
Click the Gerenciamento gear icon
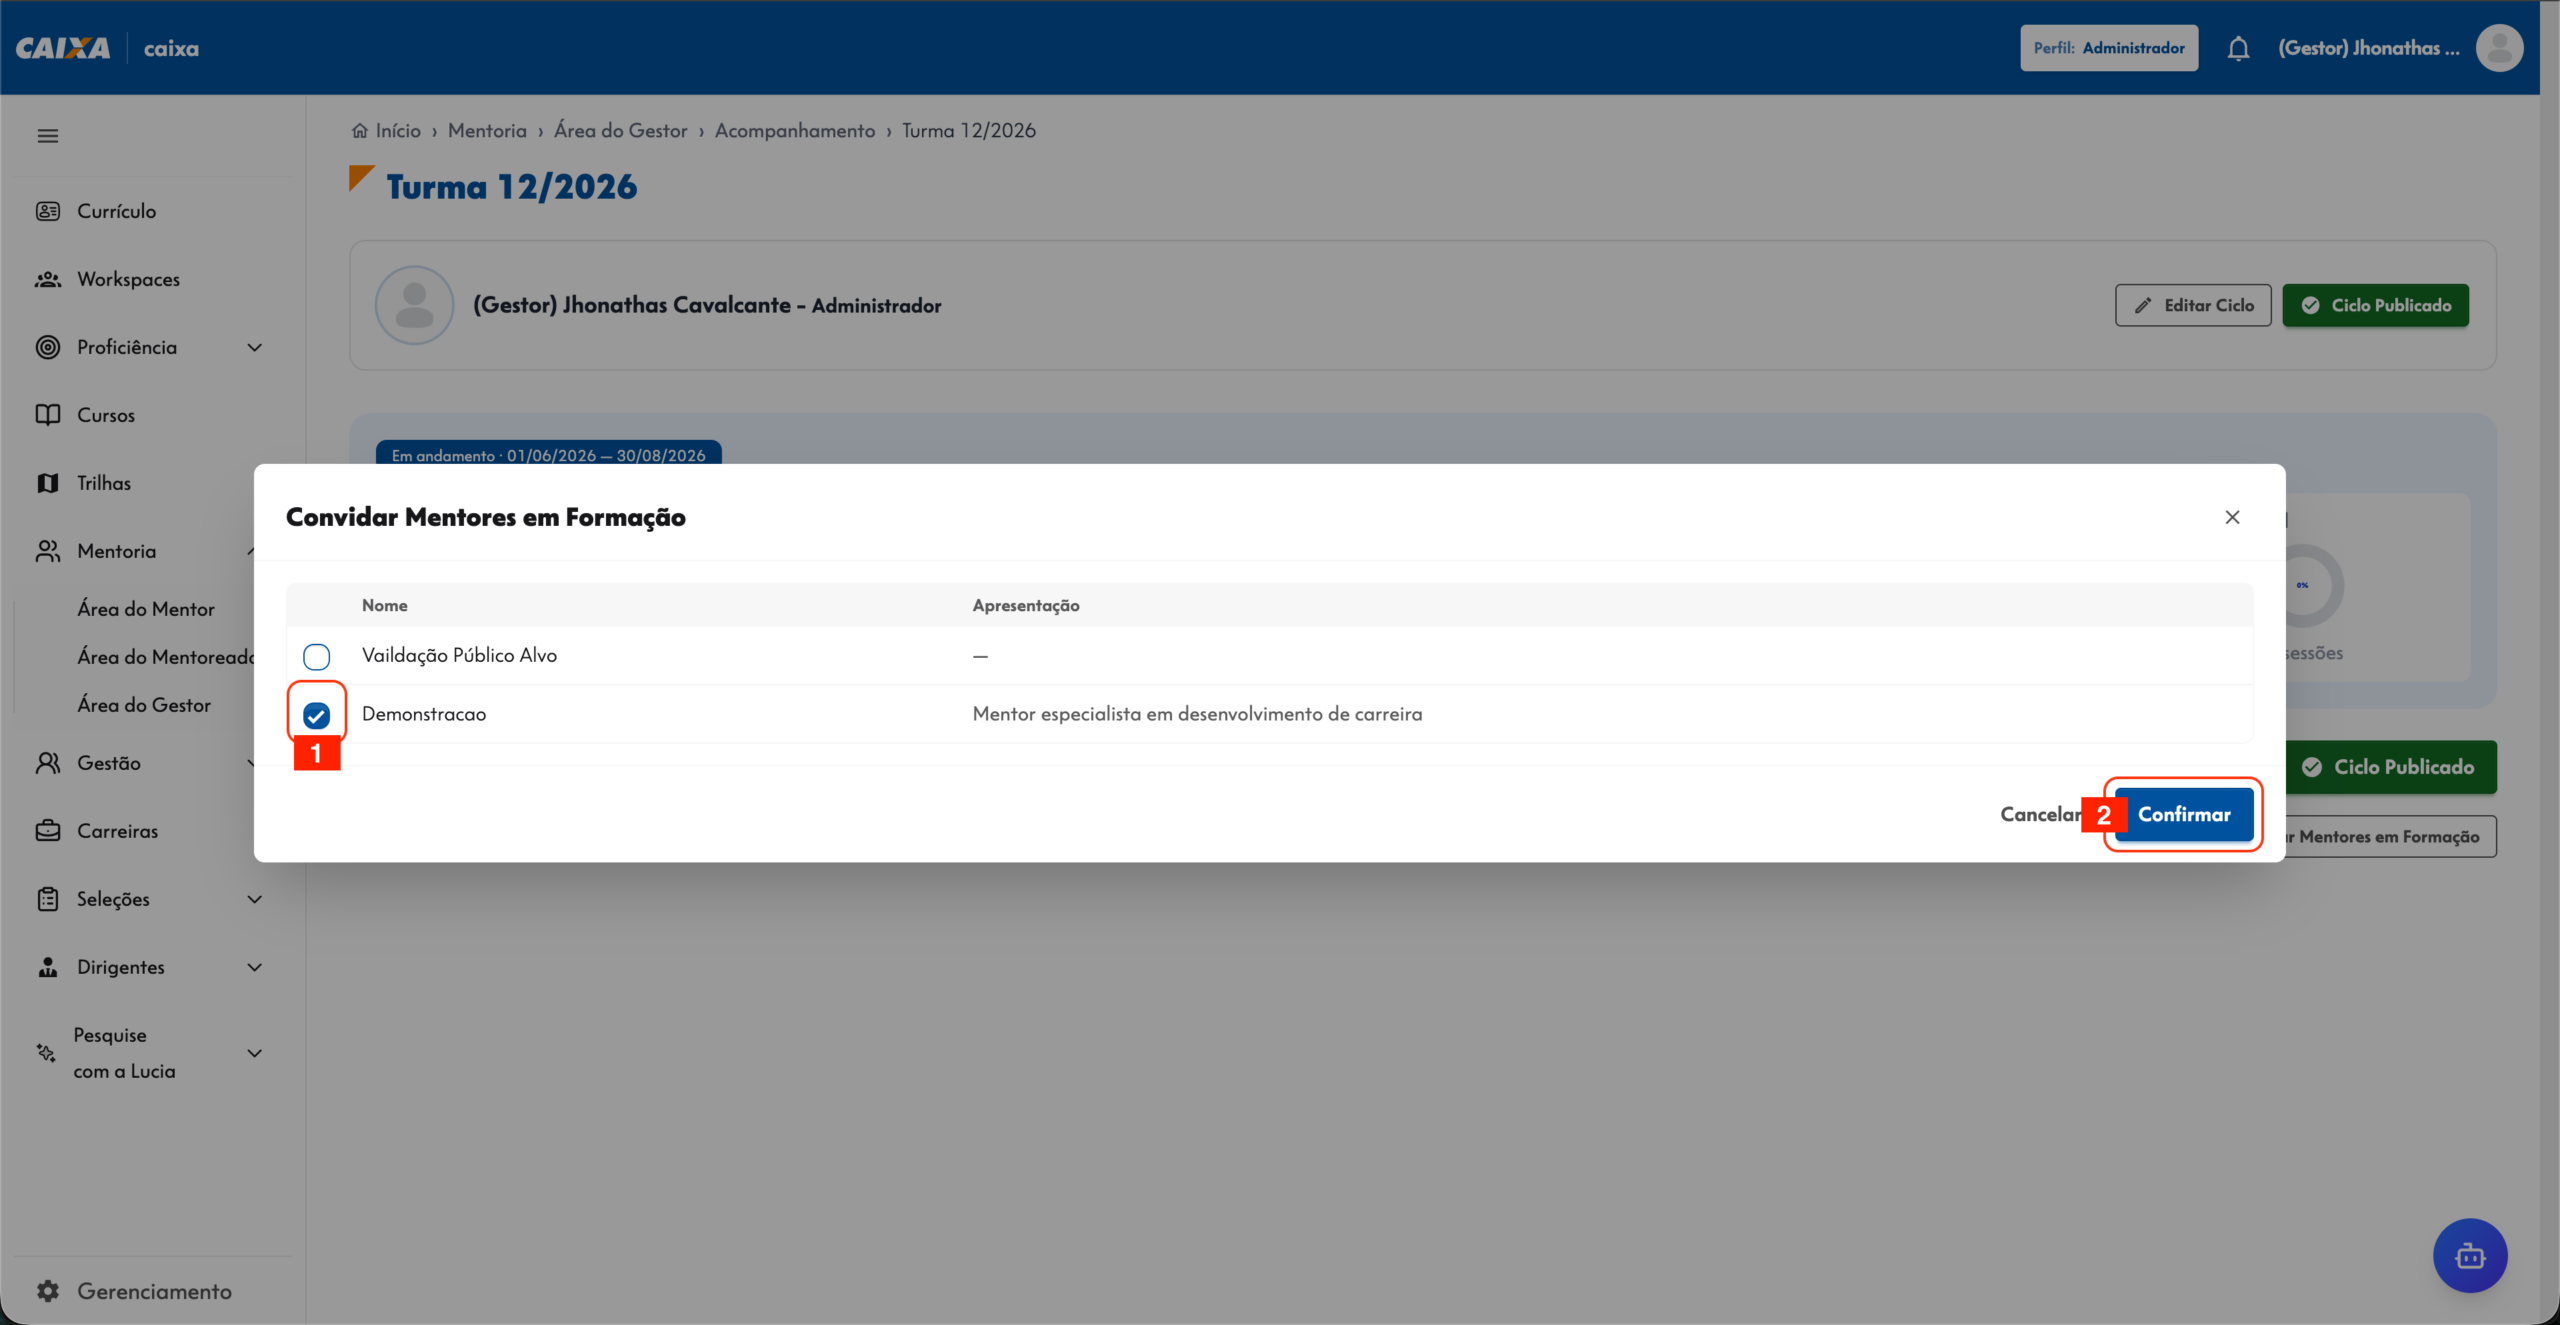(x=48, y=1291)
